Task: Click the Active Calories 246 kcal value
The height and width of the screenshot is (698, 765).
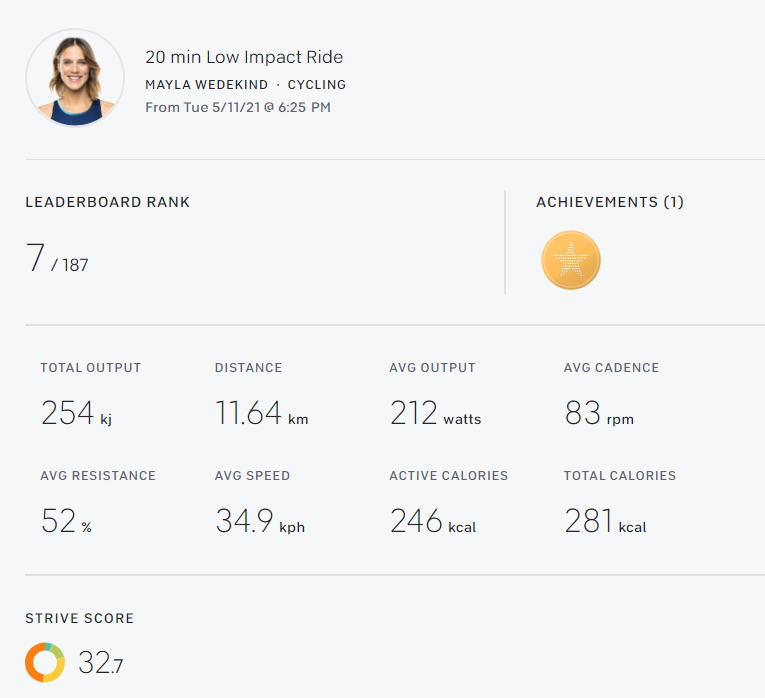Action: pos(430,521)
